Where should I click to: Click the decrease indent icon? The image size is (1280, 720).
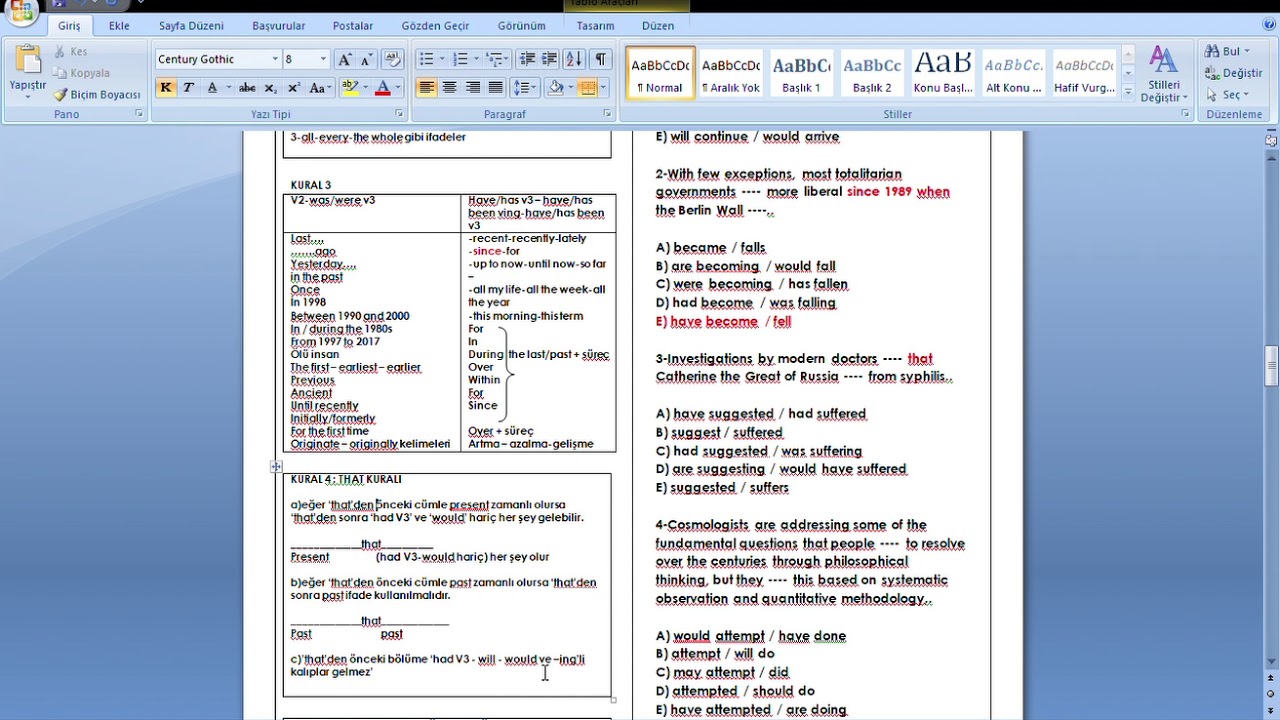(527, 60)
